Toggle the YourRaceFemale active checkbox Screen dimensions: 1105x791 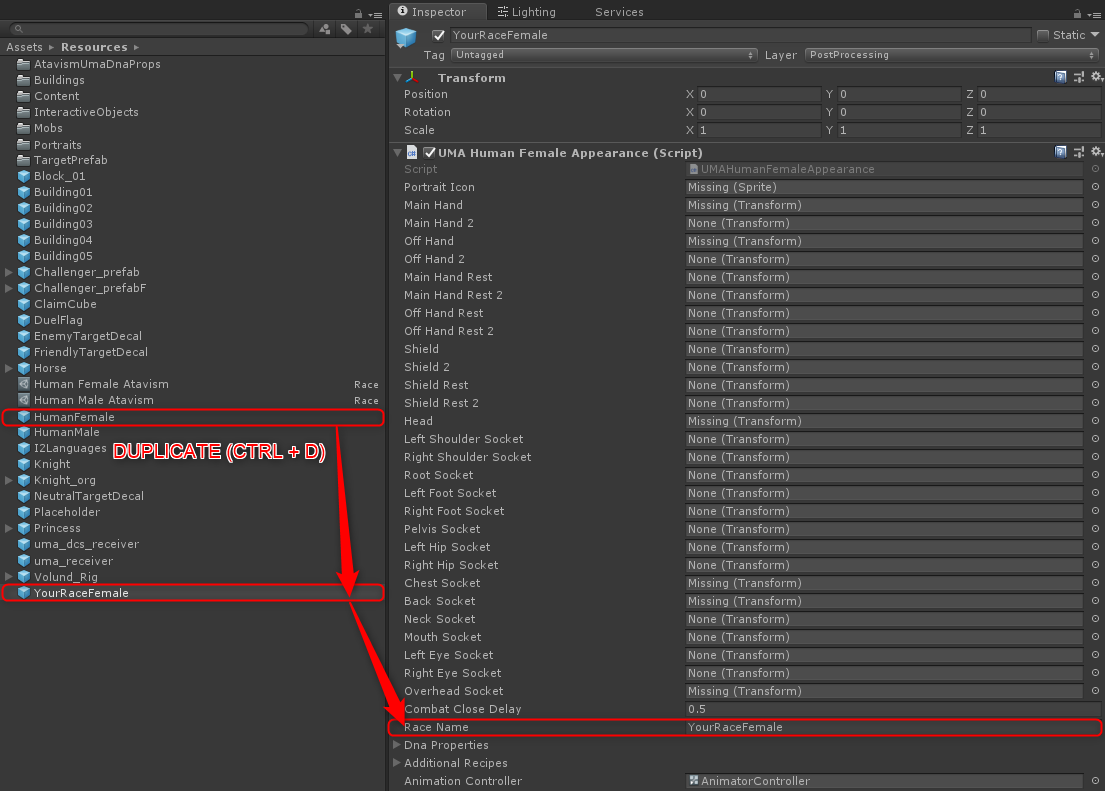(x=438, y=35)
